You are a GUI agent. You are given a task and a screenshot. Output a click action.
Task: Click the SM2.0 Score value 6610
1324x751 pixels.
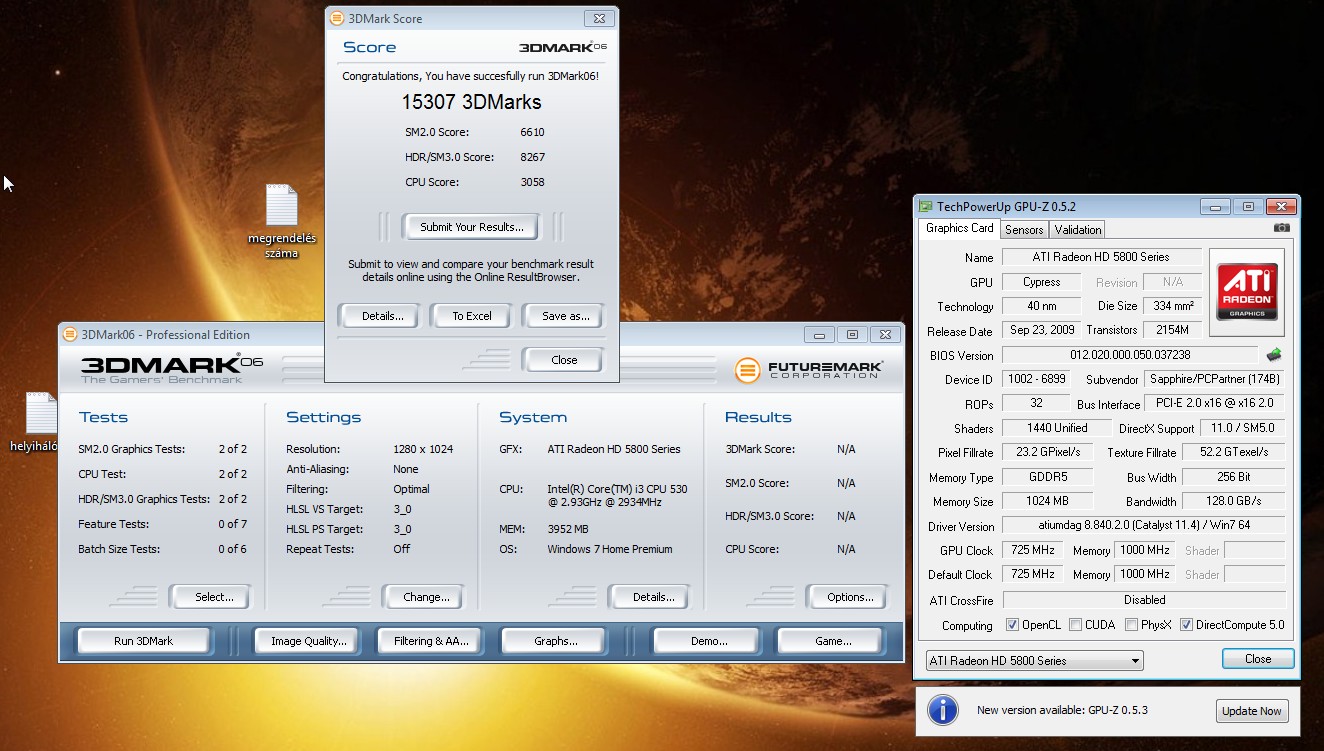532,132
